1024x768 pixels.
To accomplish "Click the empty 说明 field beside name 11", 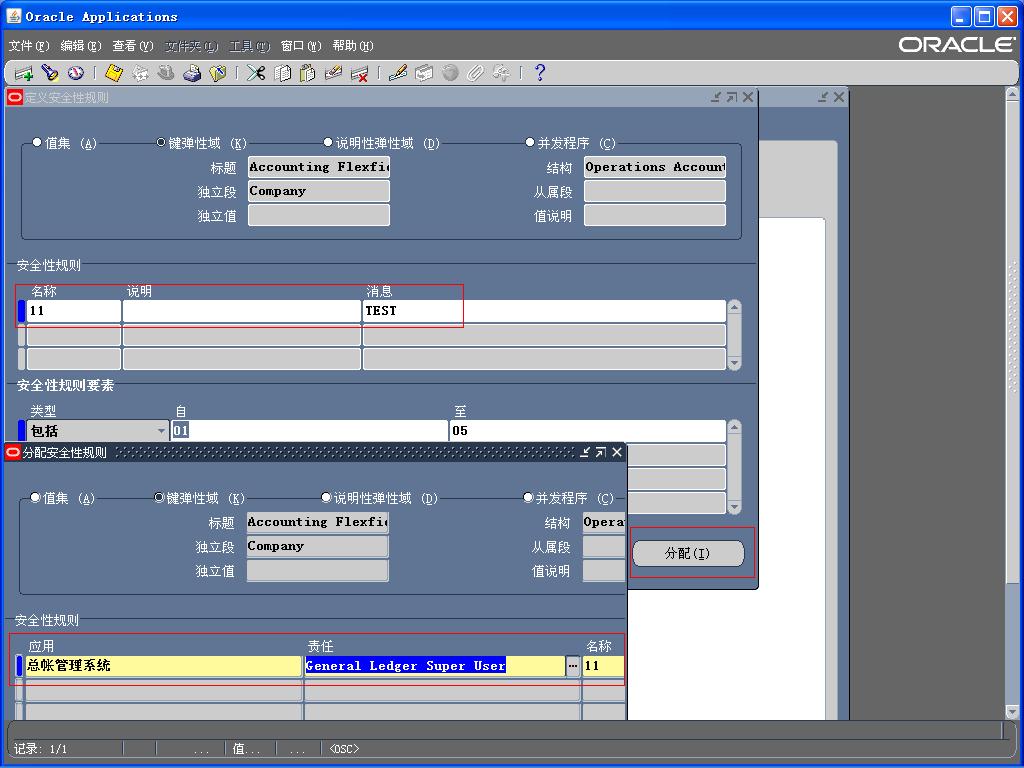I will coord(242,311).
